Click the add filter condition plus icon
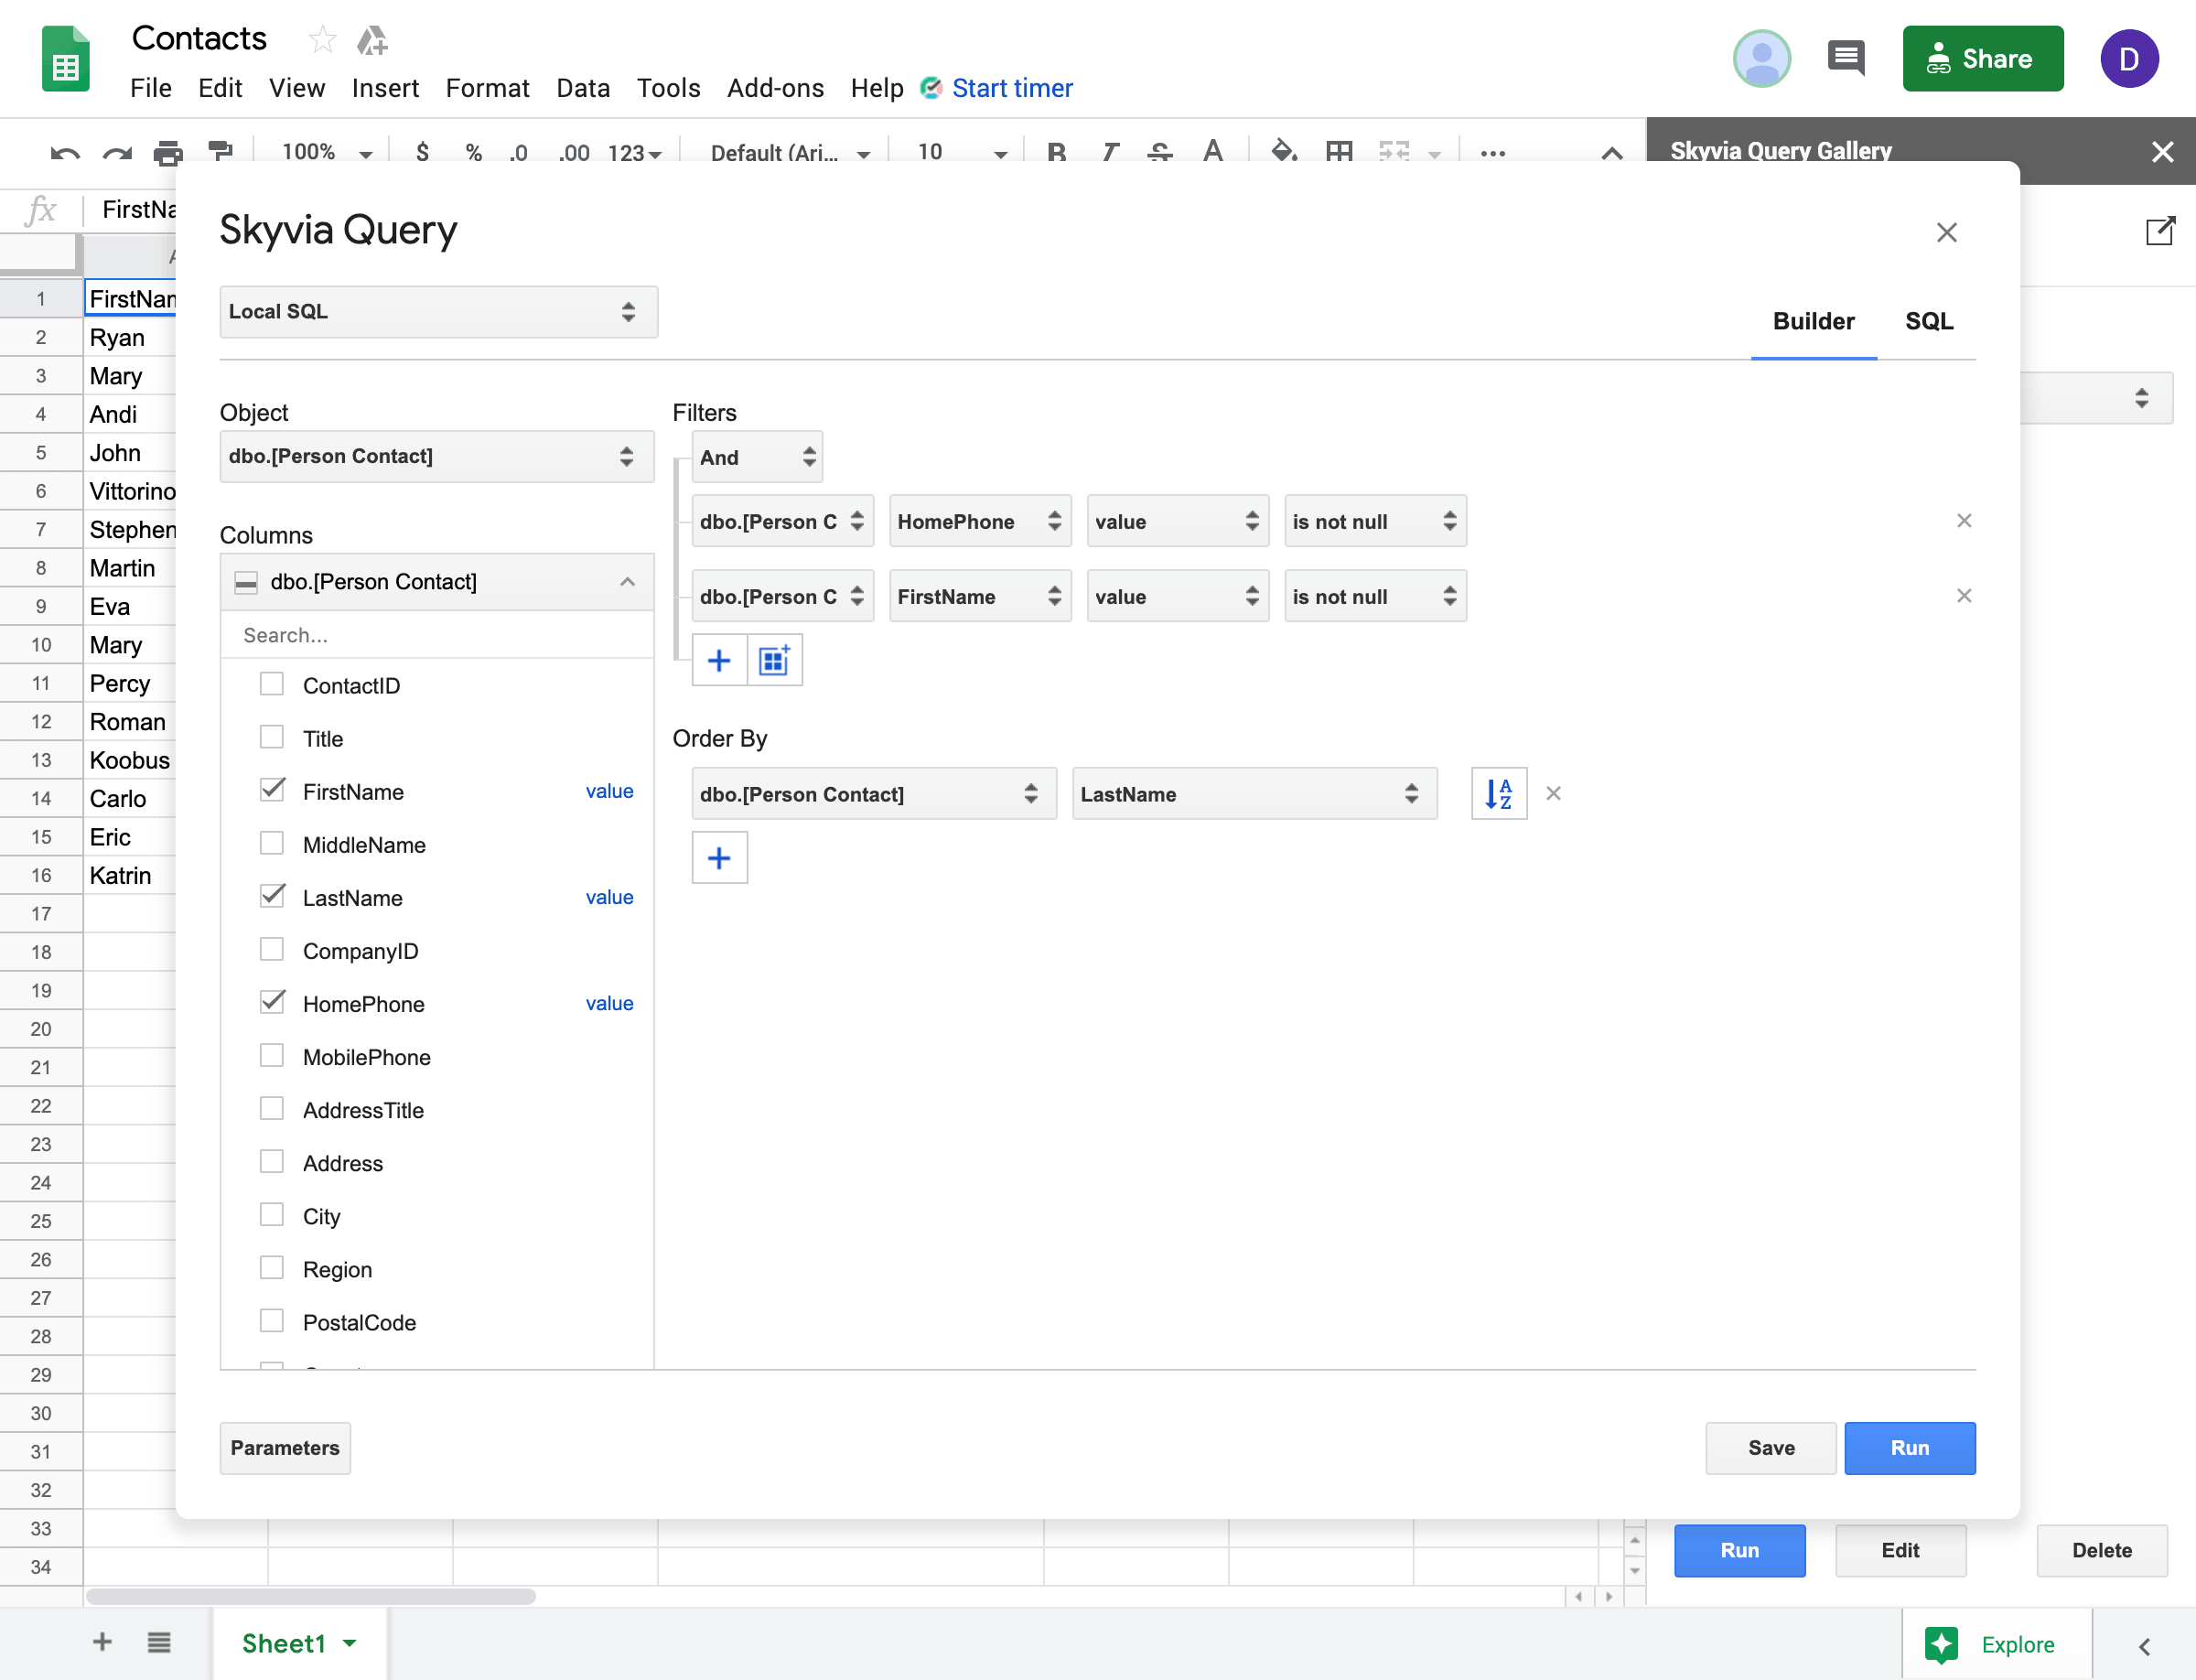The image size is (2196, 1680). pos(719,660)
